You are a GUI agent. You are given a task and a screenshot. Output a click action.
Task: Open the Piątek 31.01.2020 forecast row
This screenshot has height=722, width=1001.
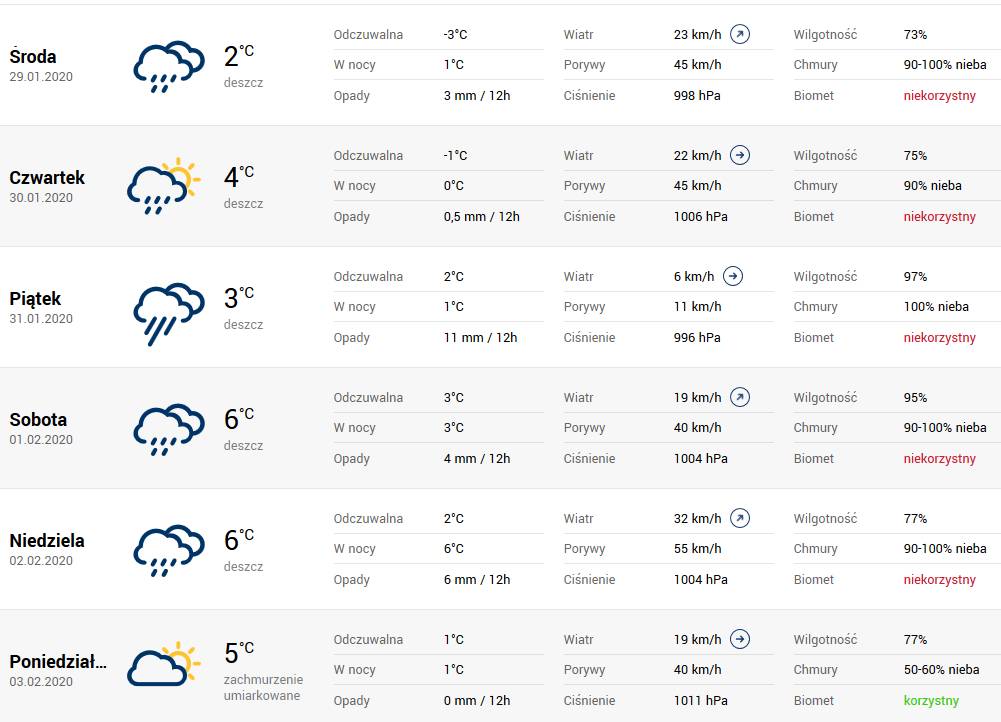[500, 307]
